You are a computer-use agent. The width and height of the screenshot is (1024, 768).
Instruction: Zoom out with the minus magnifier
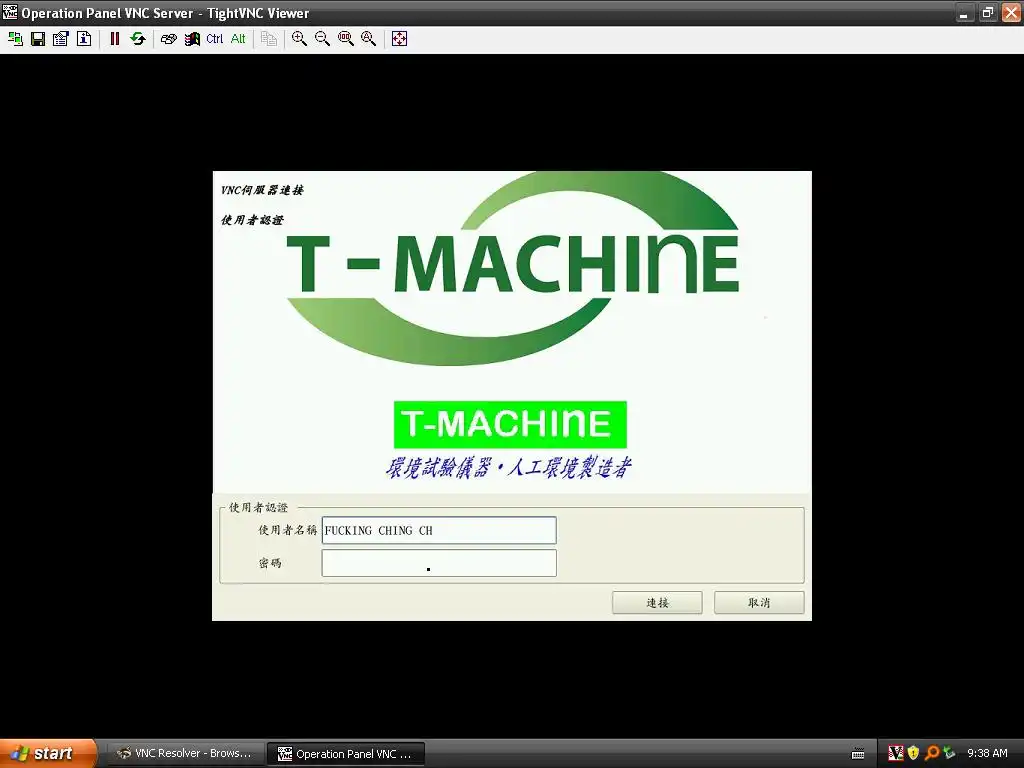(322, 39)
